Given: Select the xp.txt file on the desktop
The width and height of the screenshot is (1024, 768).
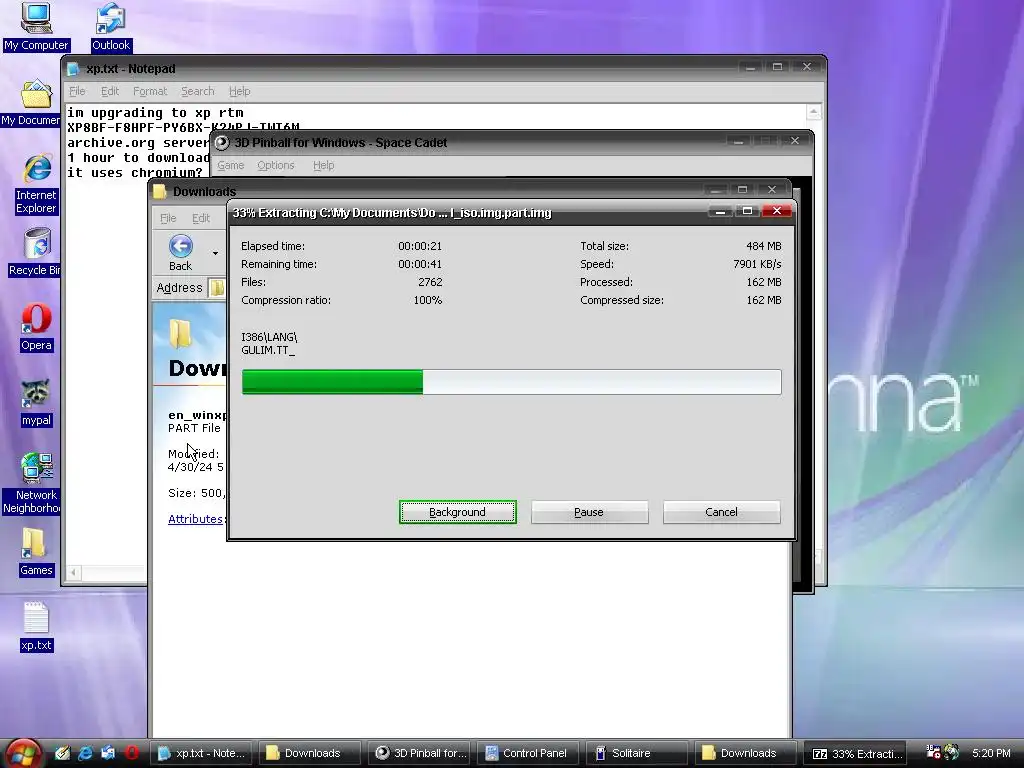Looking at the screenshot, I should 36,628.
